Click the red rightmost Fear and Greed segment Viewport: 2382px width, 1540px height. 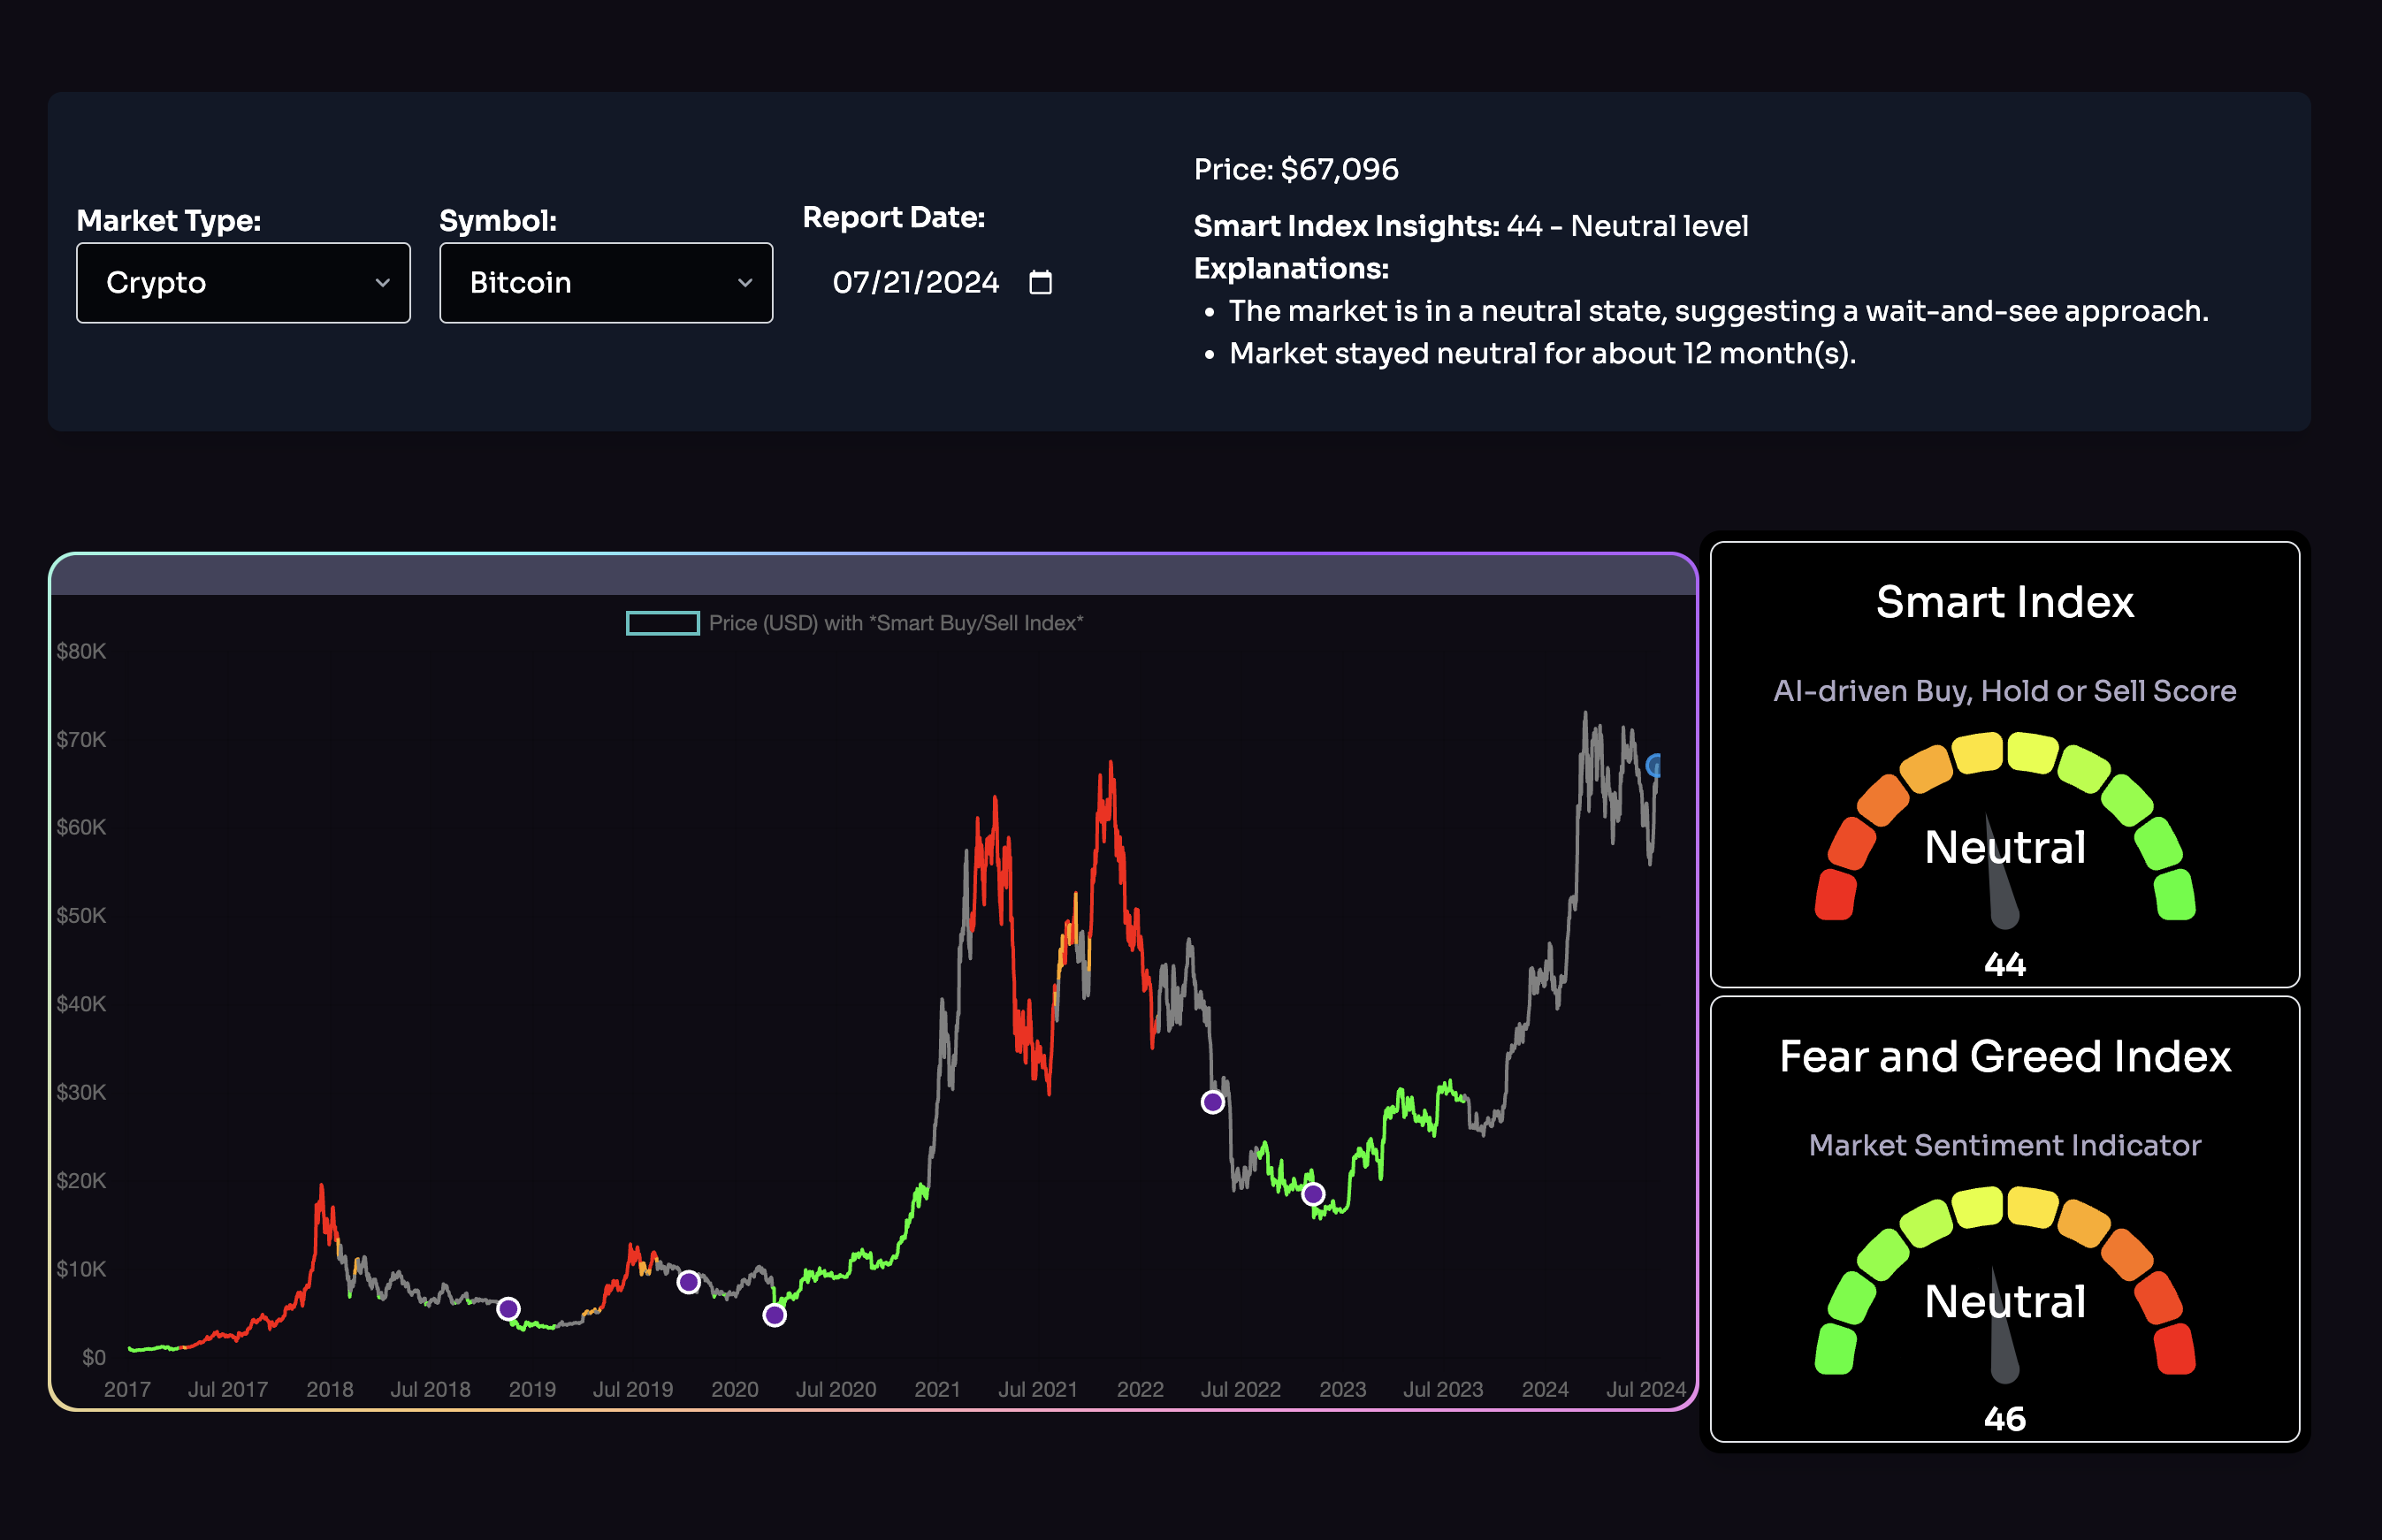(2174, 1349)
